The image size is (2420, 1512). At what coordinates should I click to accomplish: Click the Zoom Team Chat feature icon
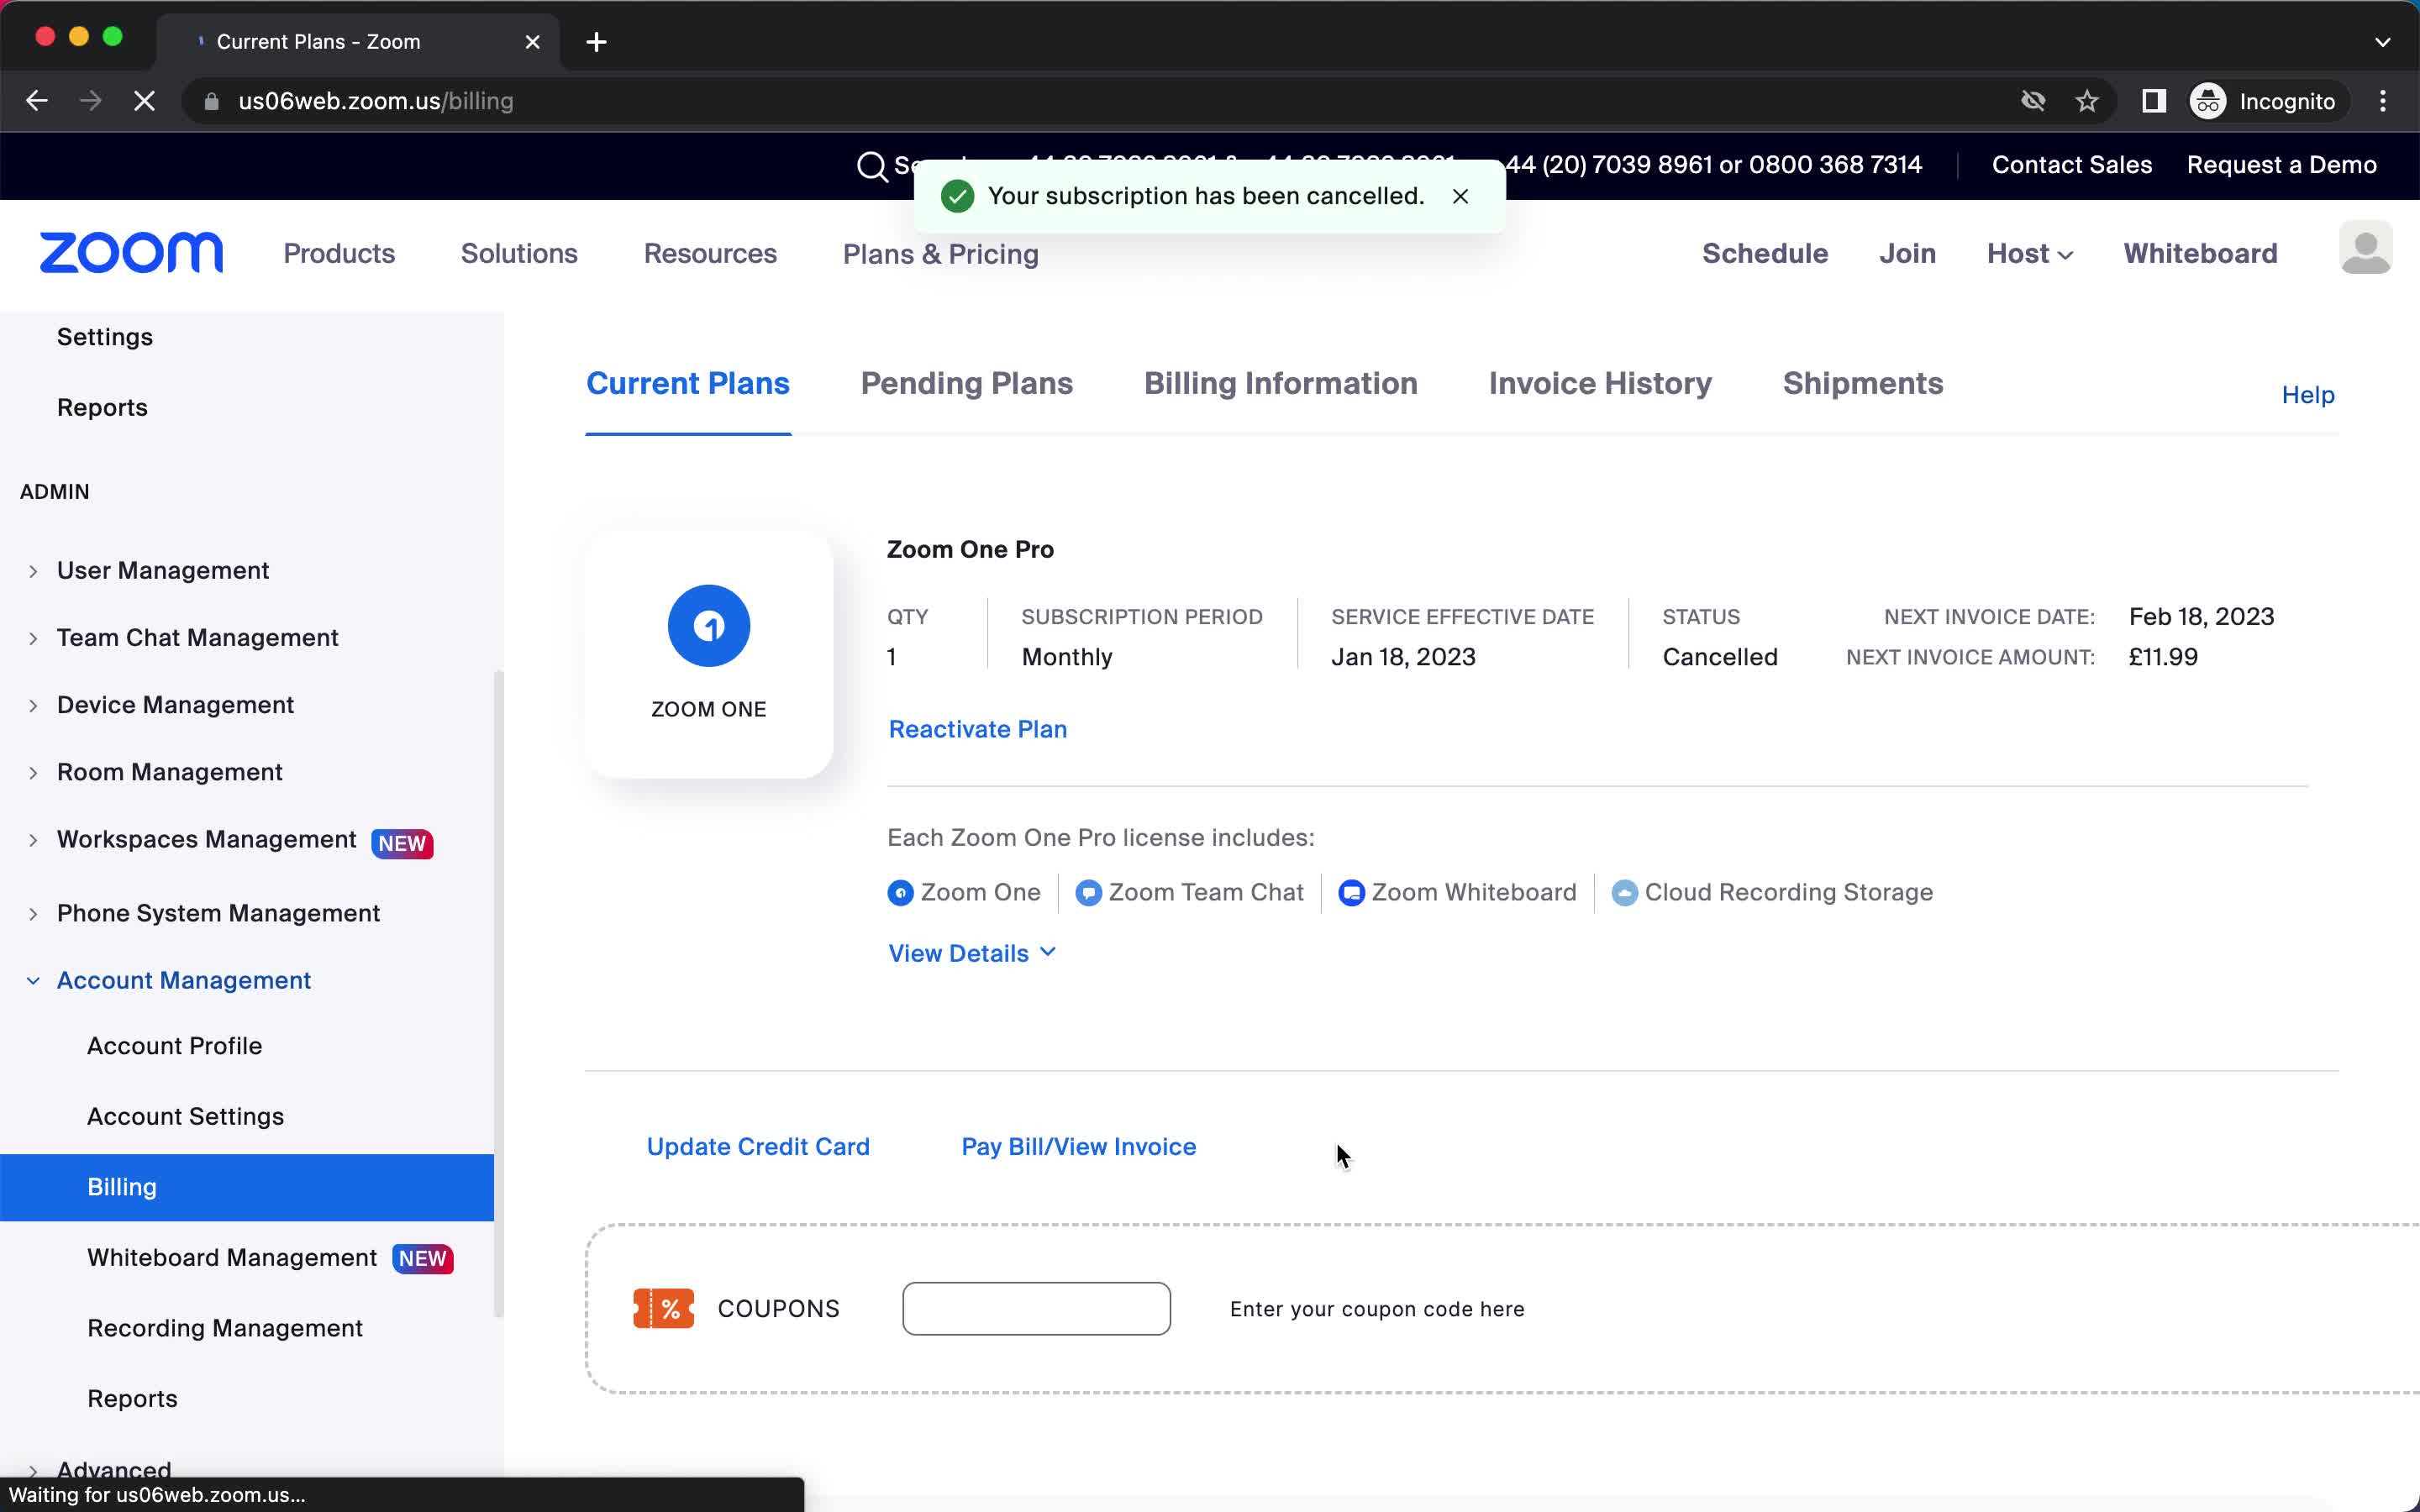[x=1088, y=892]
